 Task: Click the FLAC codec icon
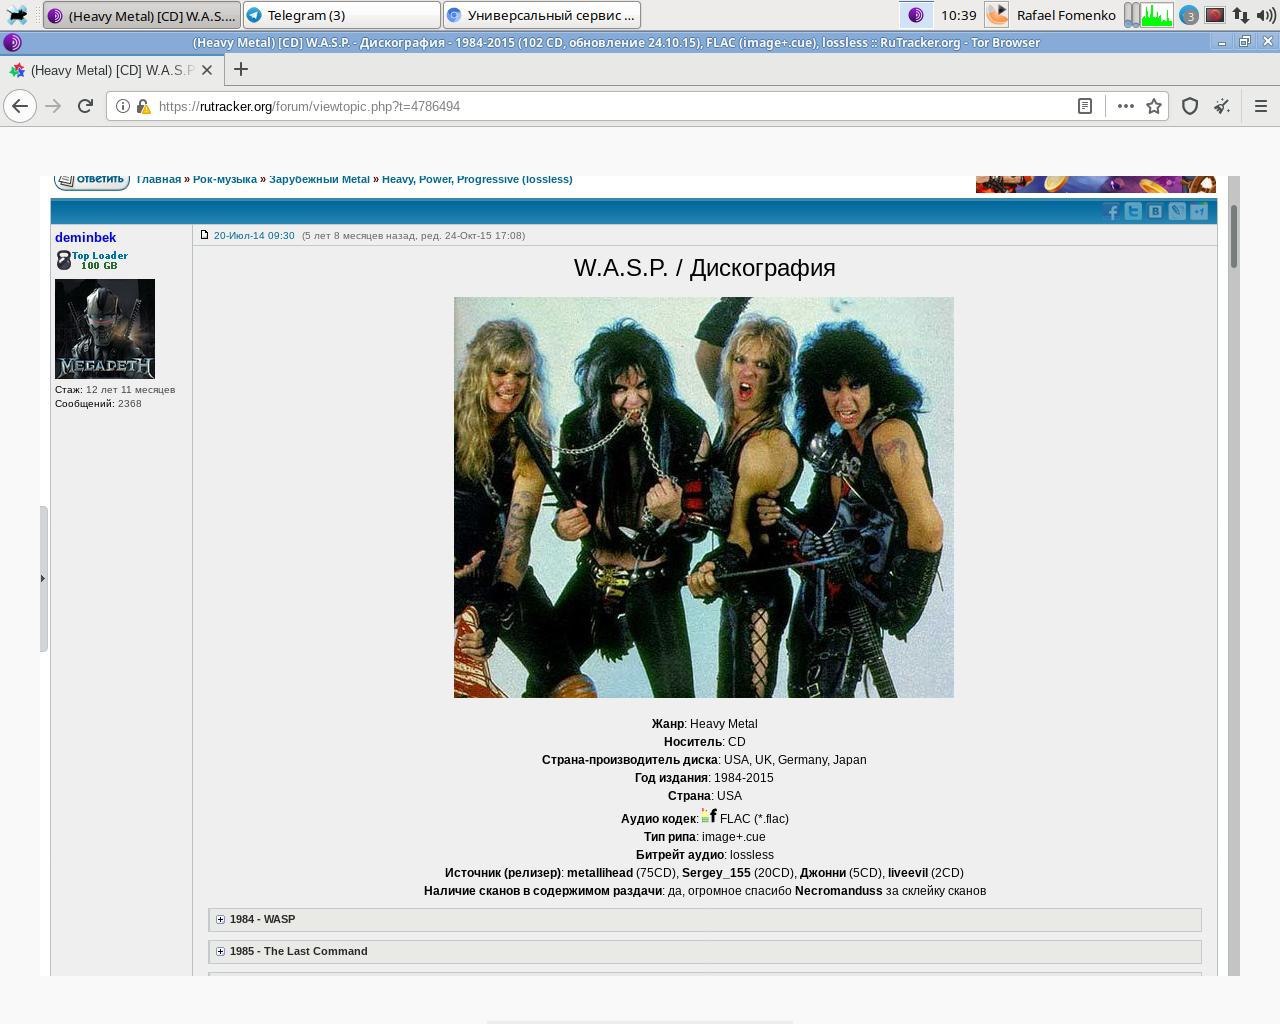click(709, 816)
